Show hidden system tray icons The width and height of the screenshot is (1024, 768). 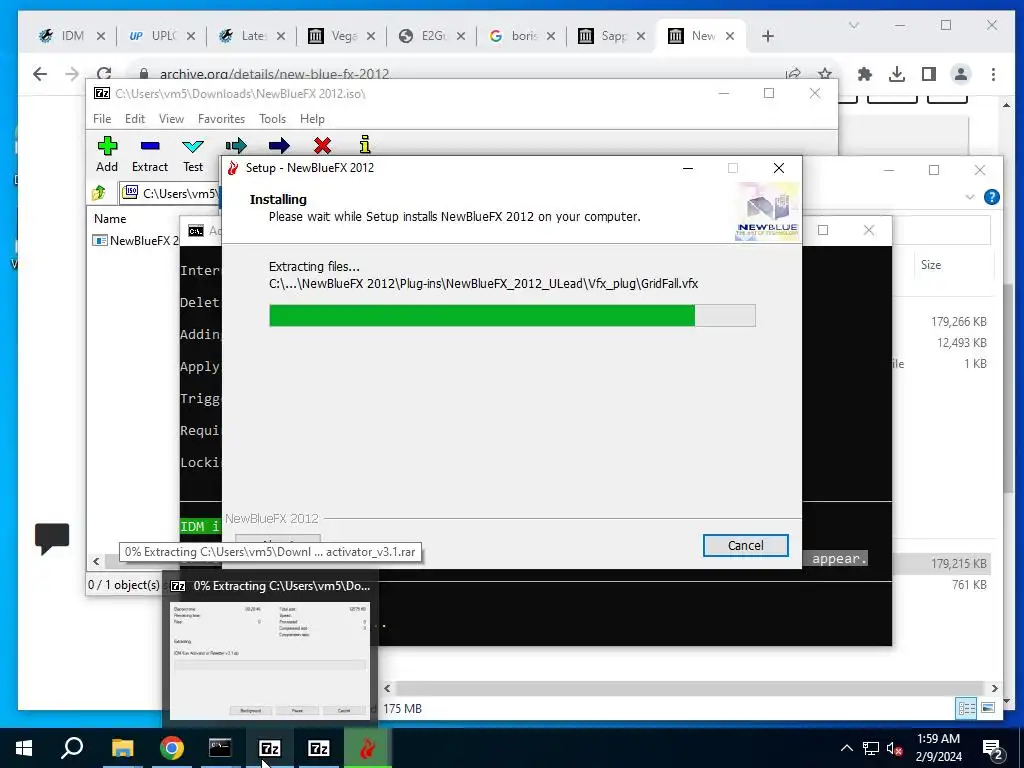[846, 748]
